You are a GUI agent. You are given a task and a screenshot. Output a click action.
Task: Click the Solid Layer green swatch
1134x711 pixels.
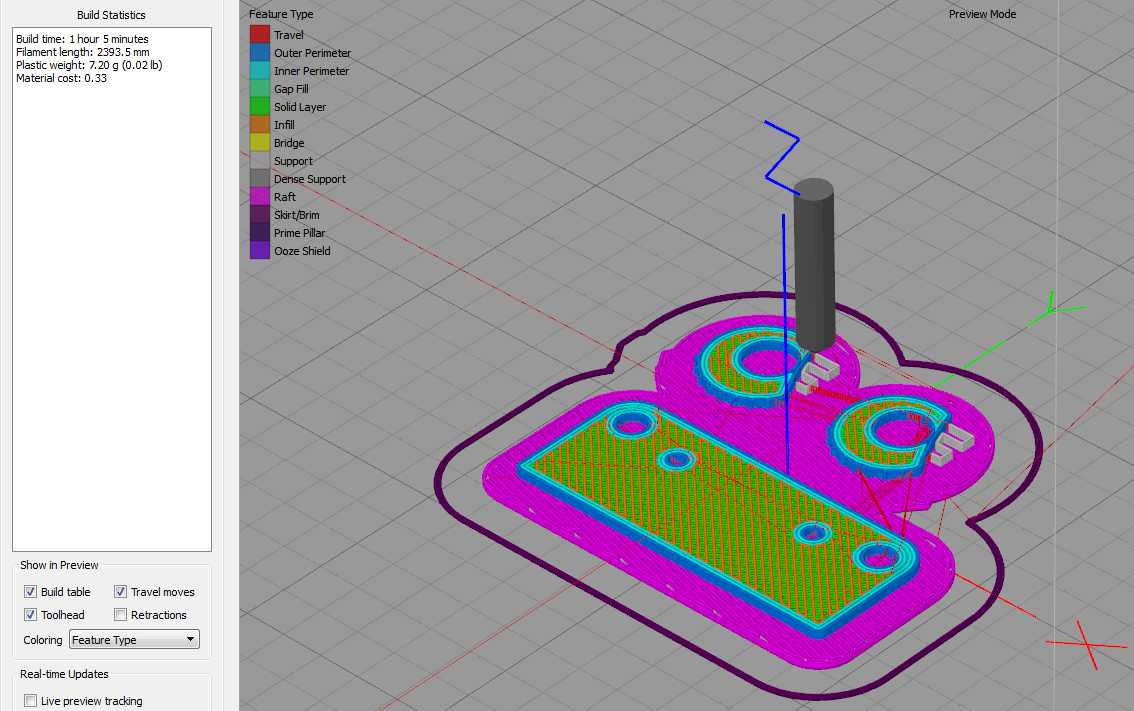point(260,107)
